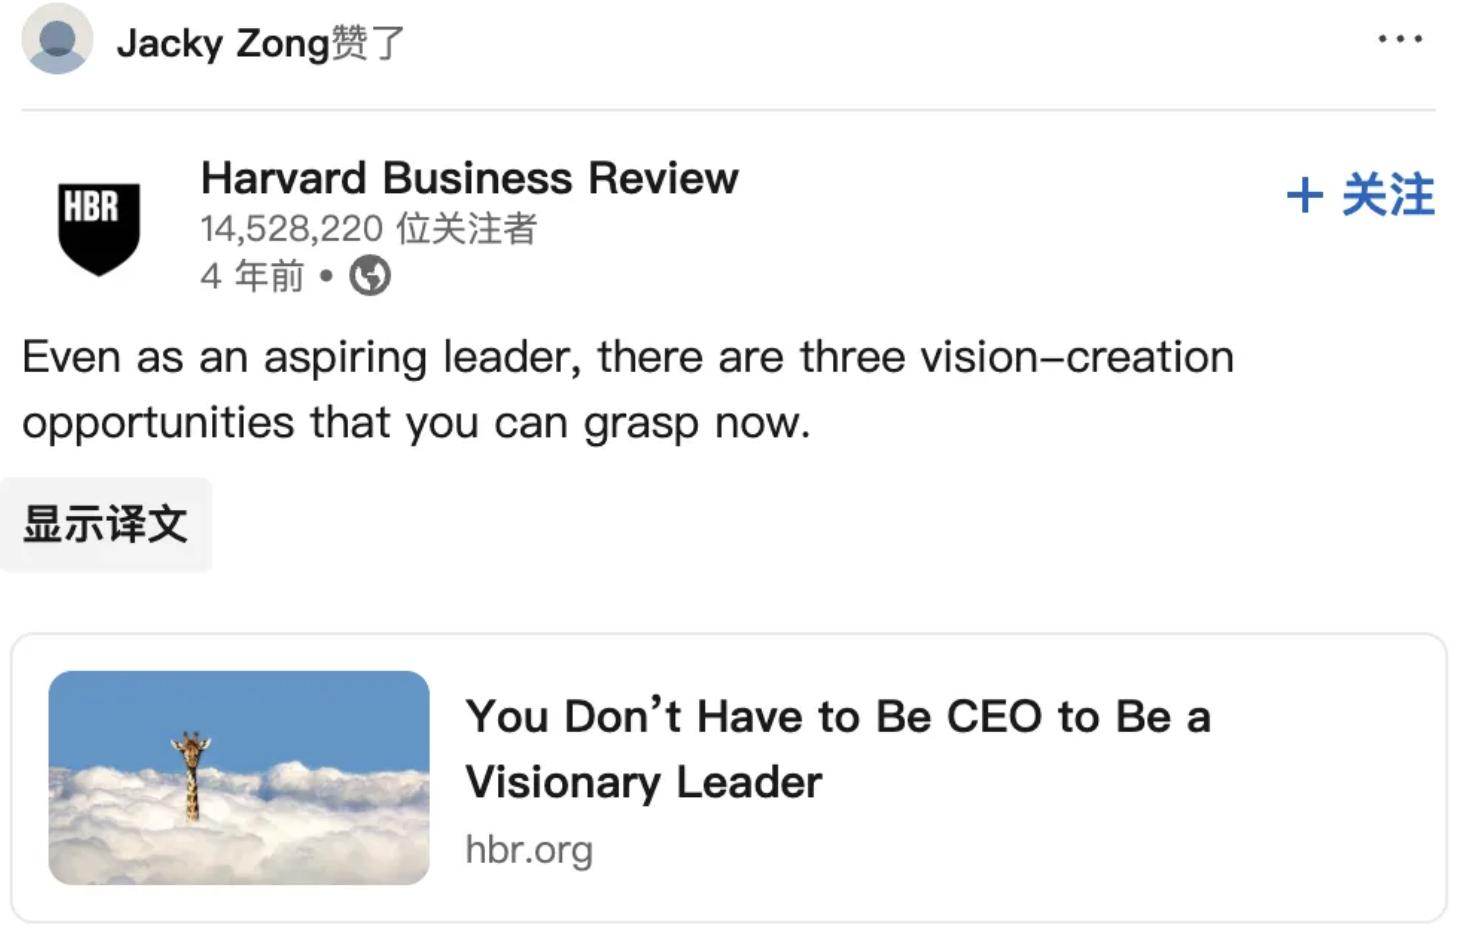Open Jacky Zong's profile name link

click(x=222, y=43)
